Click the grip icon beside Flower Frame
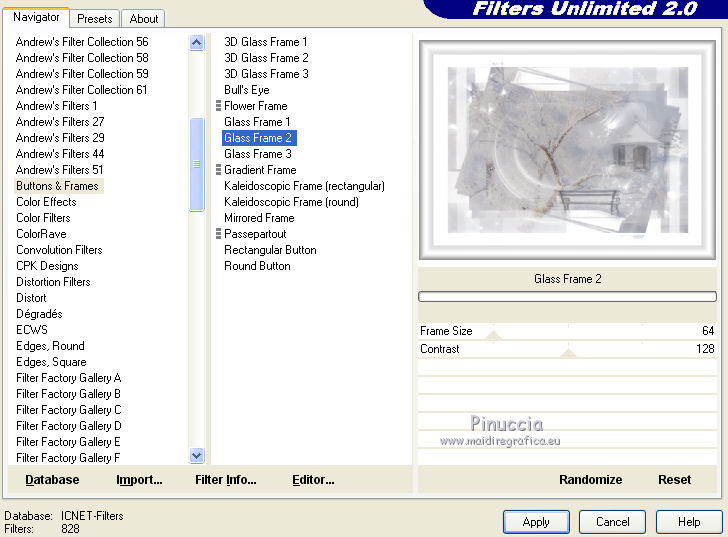Viewport: 728px width, 537px height. (x=218, y=106)
